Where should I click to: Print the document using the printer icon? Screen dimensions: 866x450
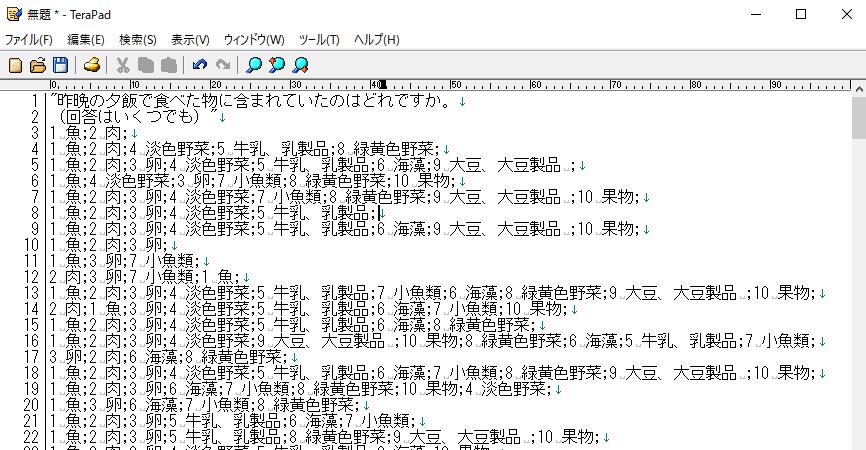(x=92, y=66)
